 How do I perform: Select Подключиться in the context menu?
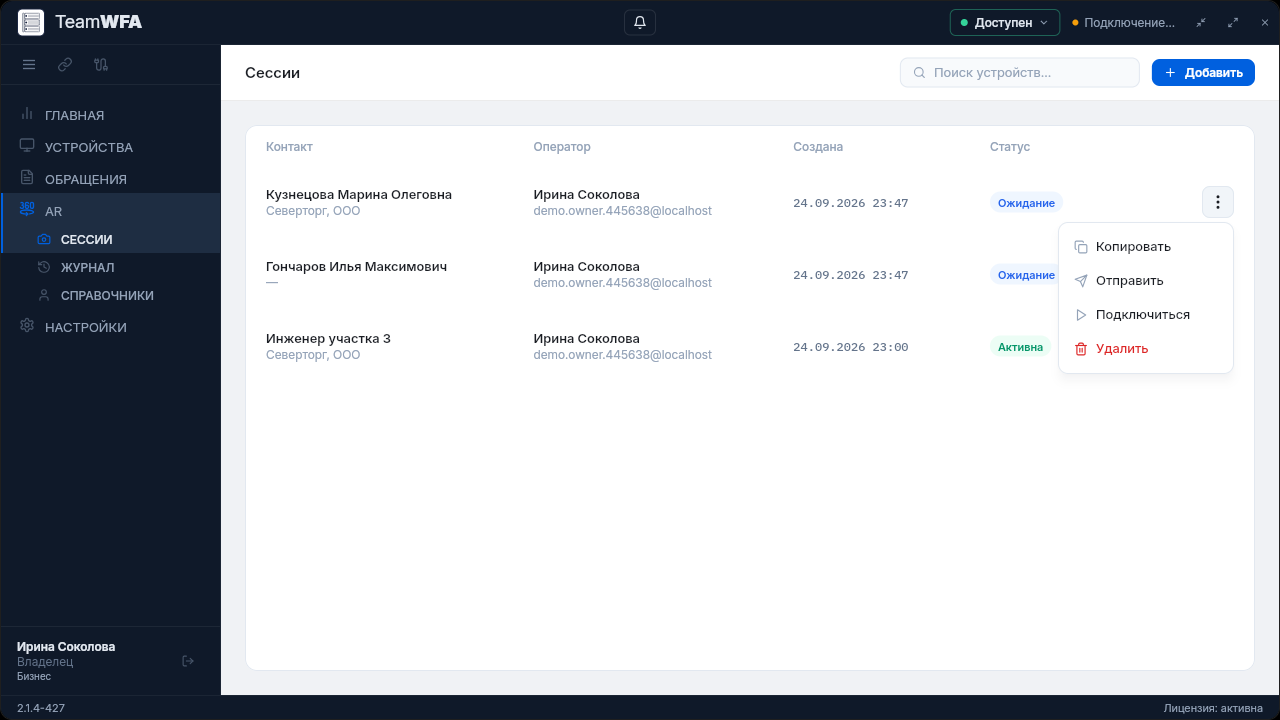pos(1146,315)
